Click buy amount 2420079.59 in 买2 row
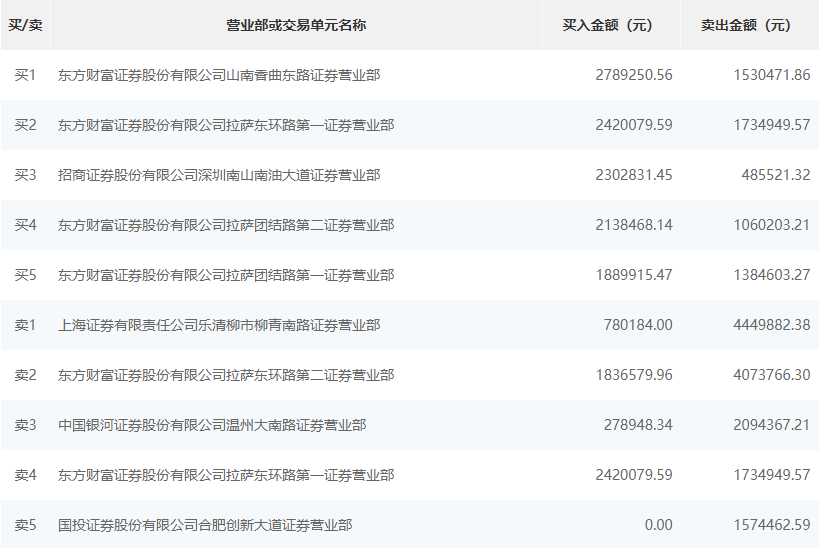The height and width of the screenshot is (548, 822). (x=634, y=125)
